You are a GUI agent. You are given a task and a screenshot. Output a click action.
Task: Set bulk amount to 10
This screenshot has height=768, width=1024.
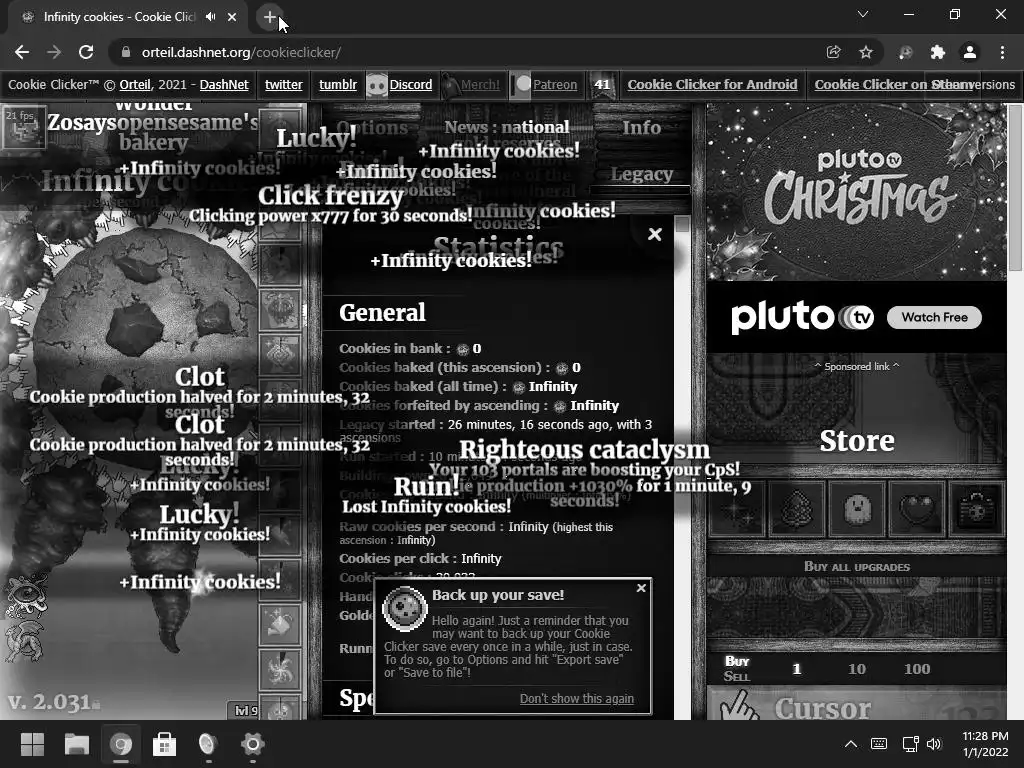coord(857,669)
